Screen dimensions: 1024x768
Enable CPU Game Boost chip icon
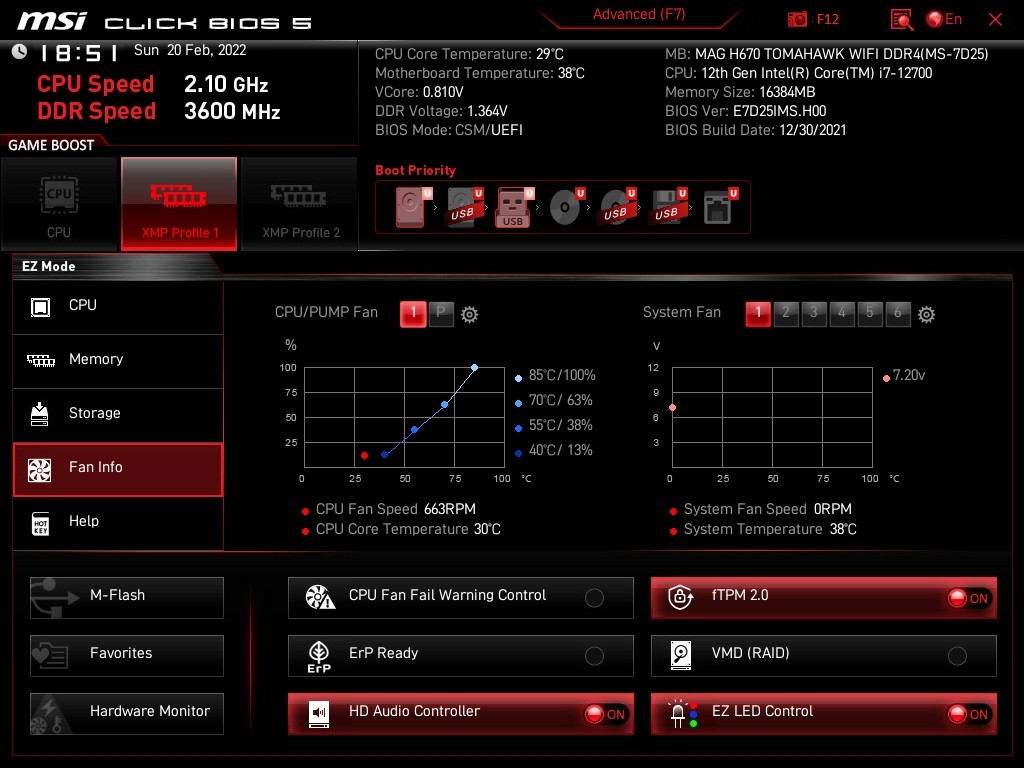(59, 195)
